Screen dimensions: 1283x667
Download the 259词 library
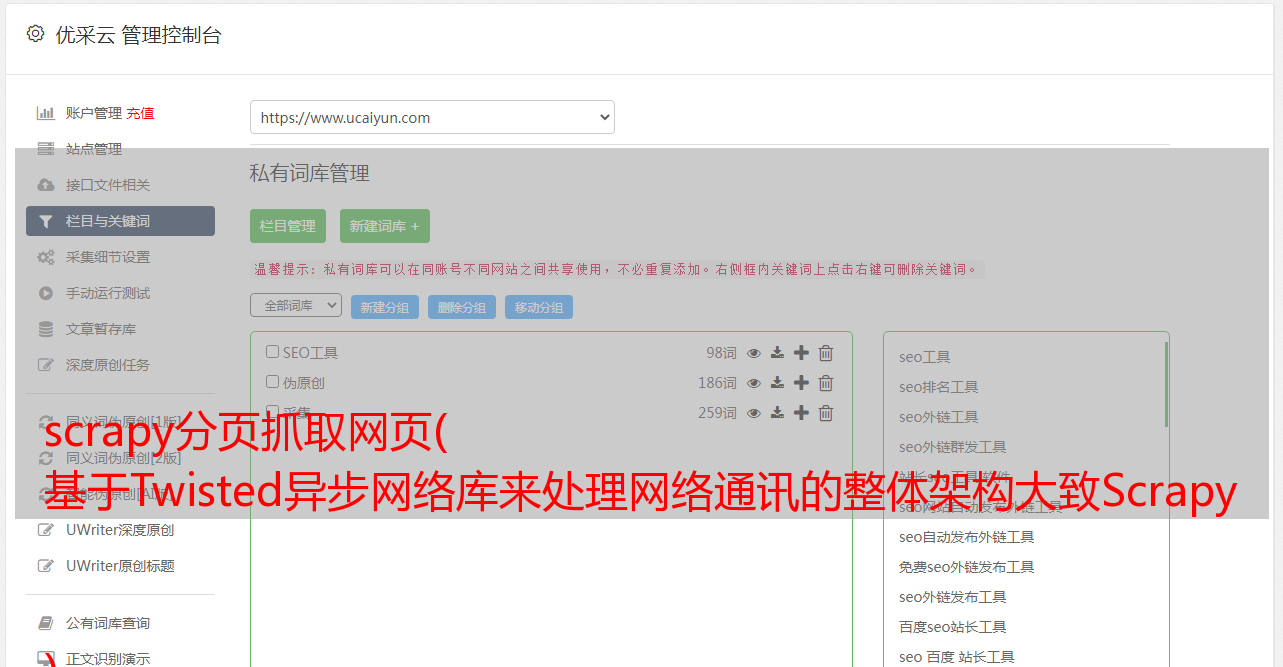coord(777,413)
